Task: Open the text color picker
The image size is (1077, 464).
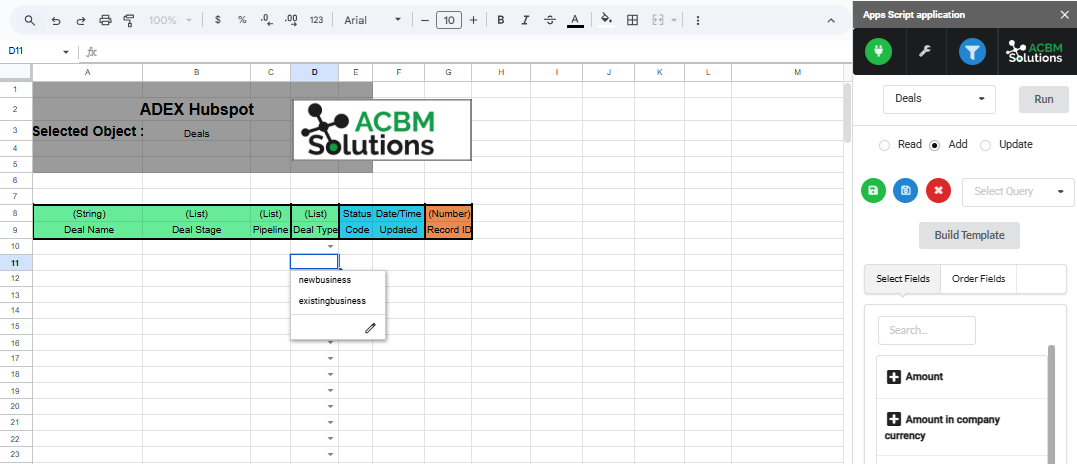Action: pos(575,21)
